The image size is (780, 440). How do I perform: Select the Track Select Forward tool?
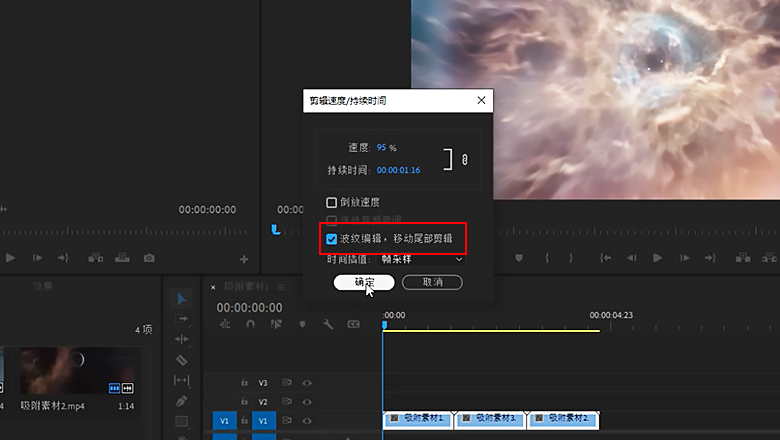pyautogui.click(x=182, y=319)
